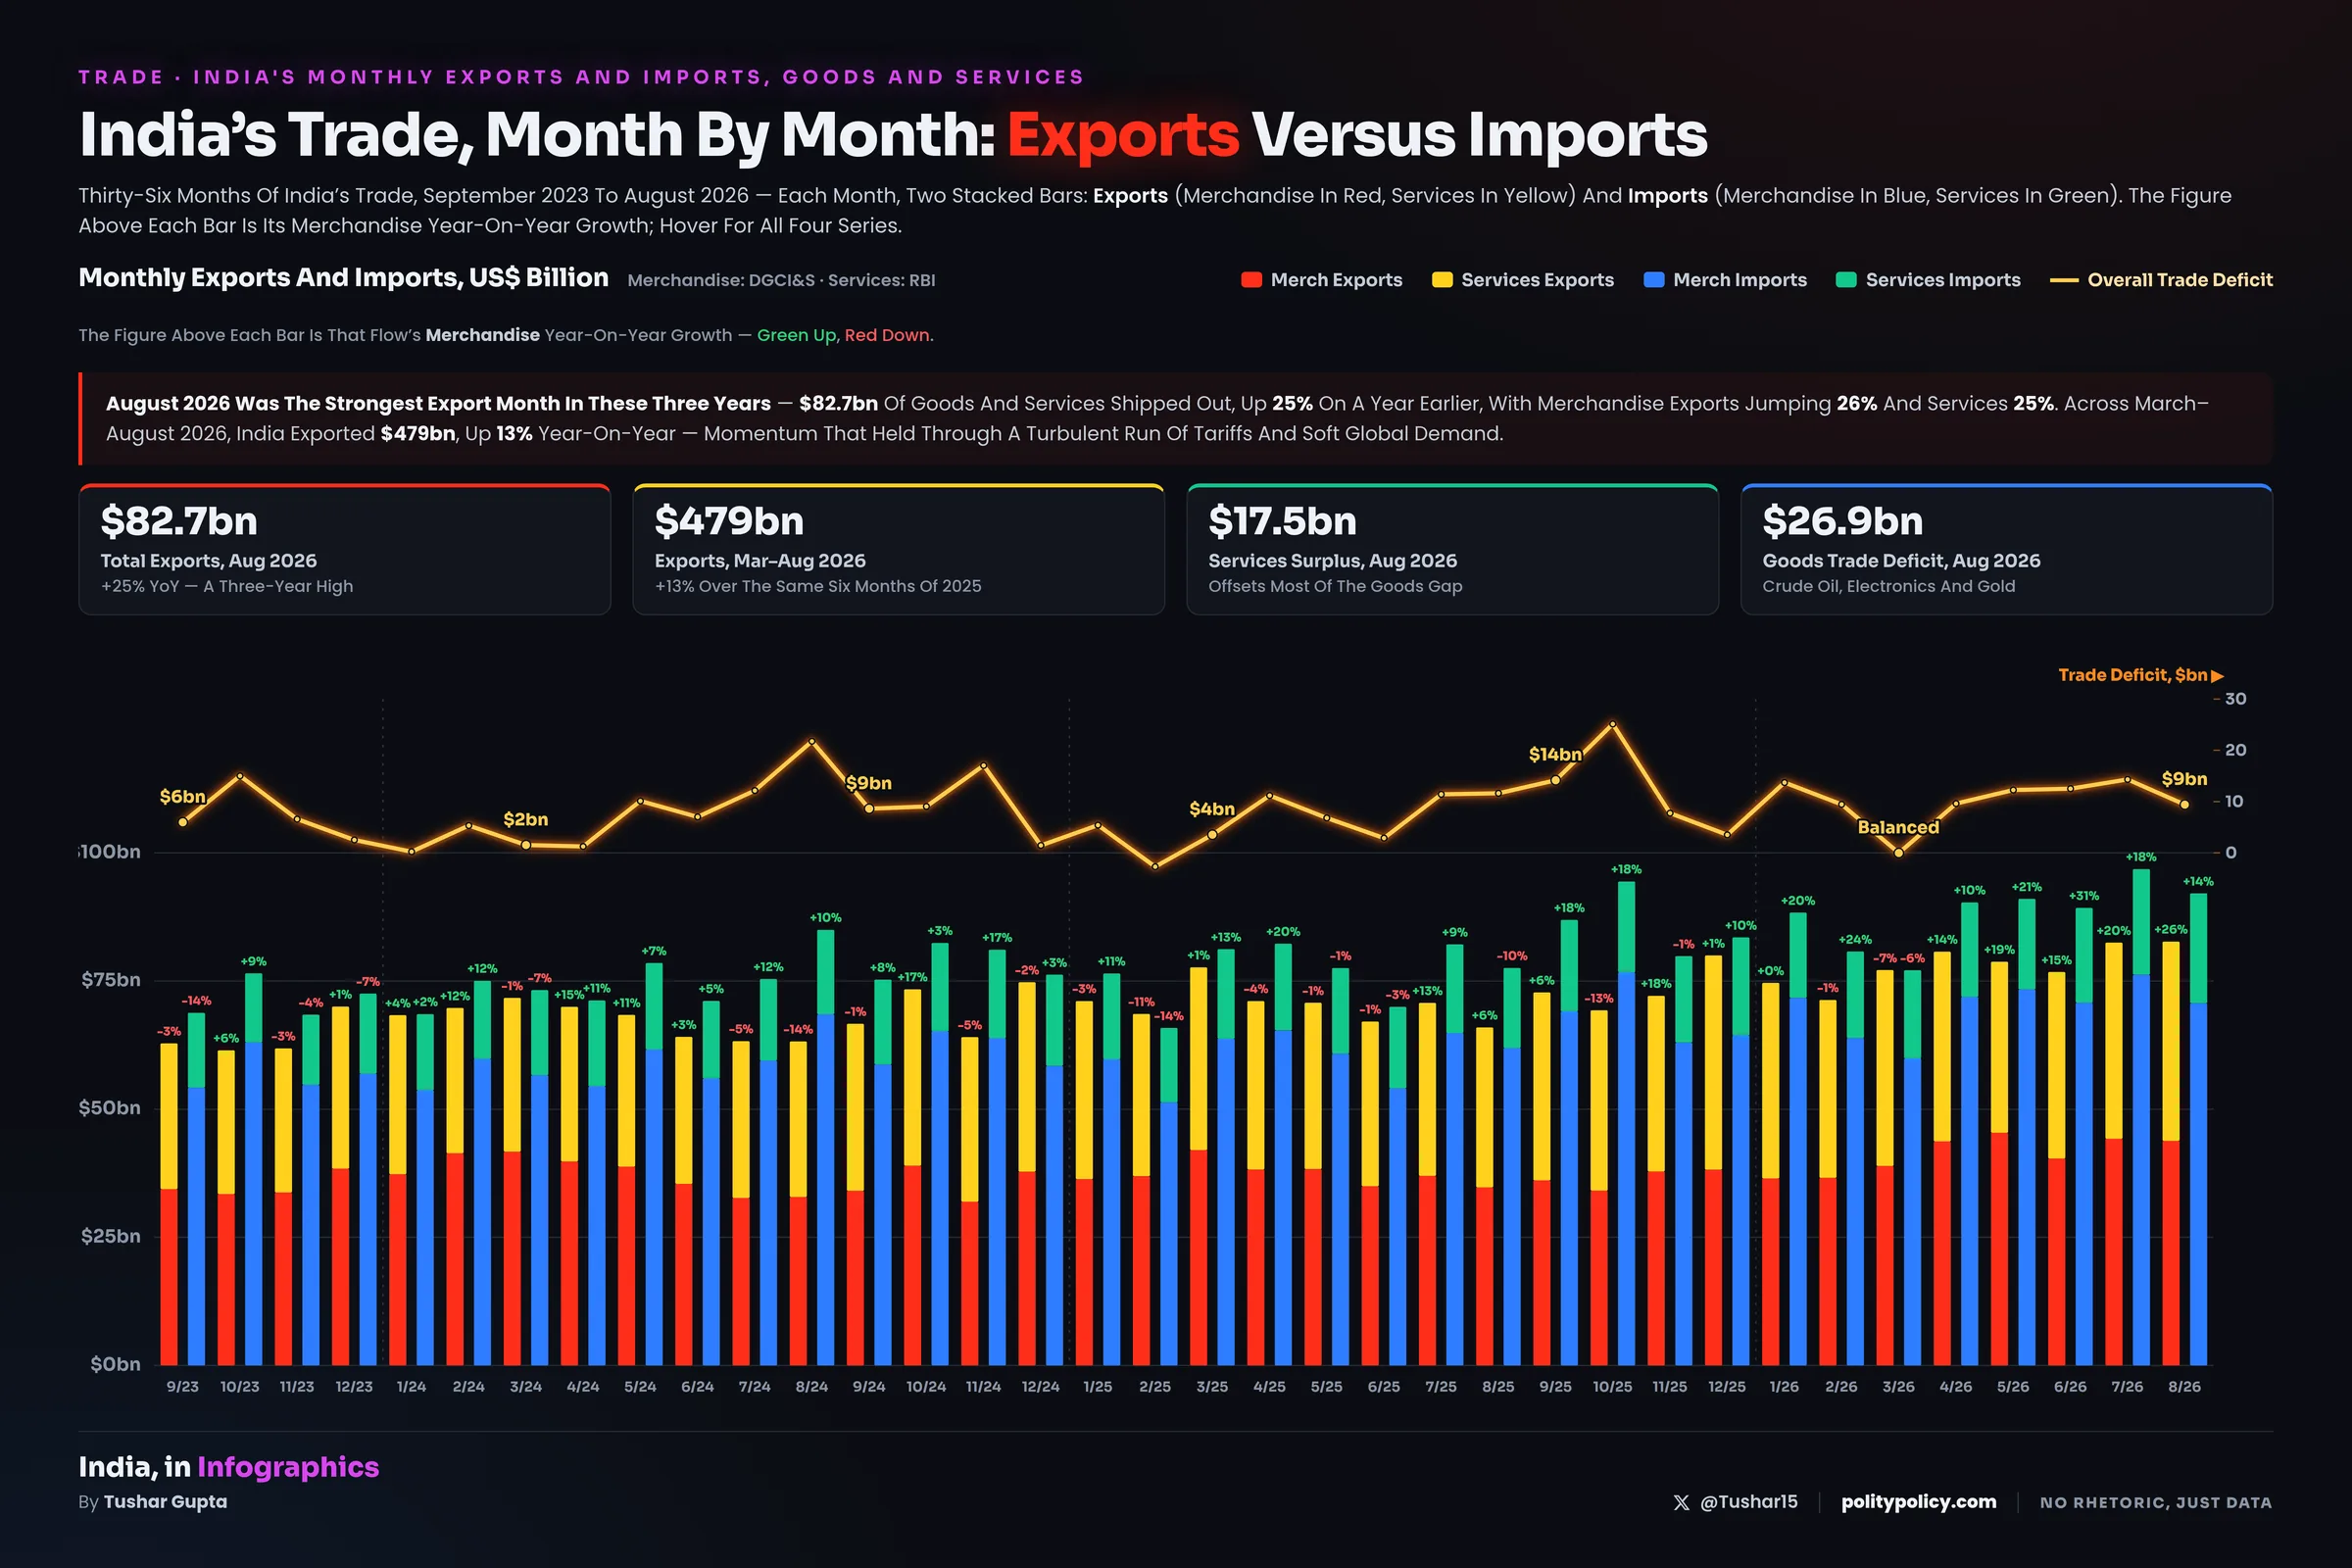
Task: Click the NO RHETORIC, JUST DATA tagline
Action: (2156, 1503)
